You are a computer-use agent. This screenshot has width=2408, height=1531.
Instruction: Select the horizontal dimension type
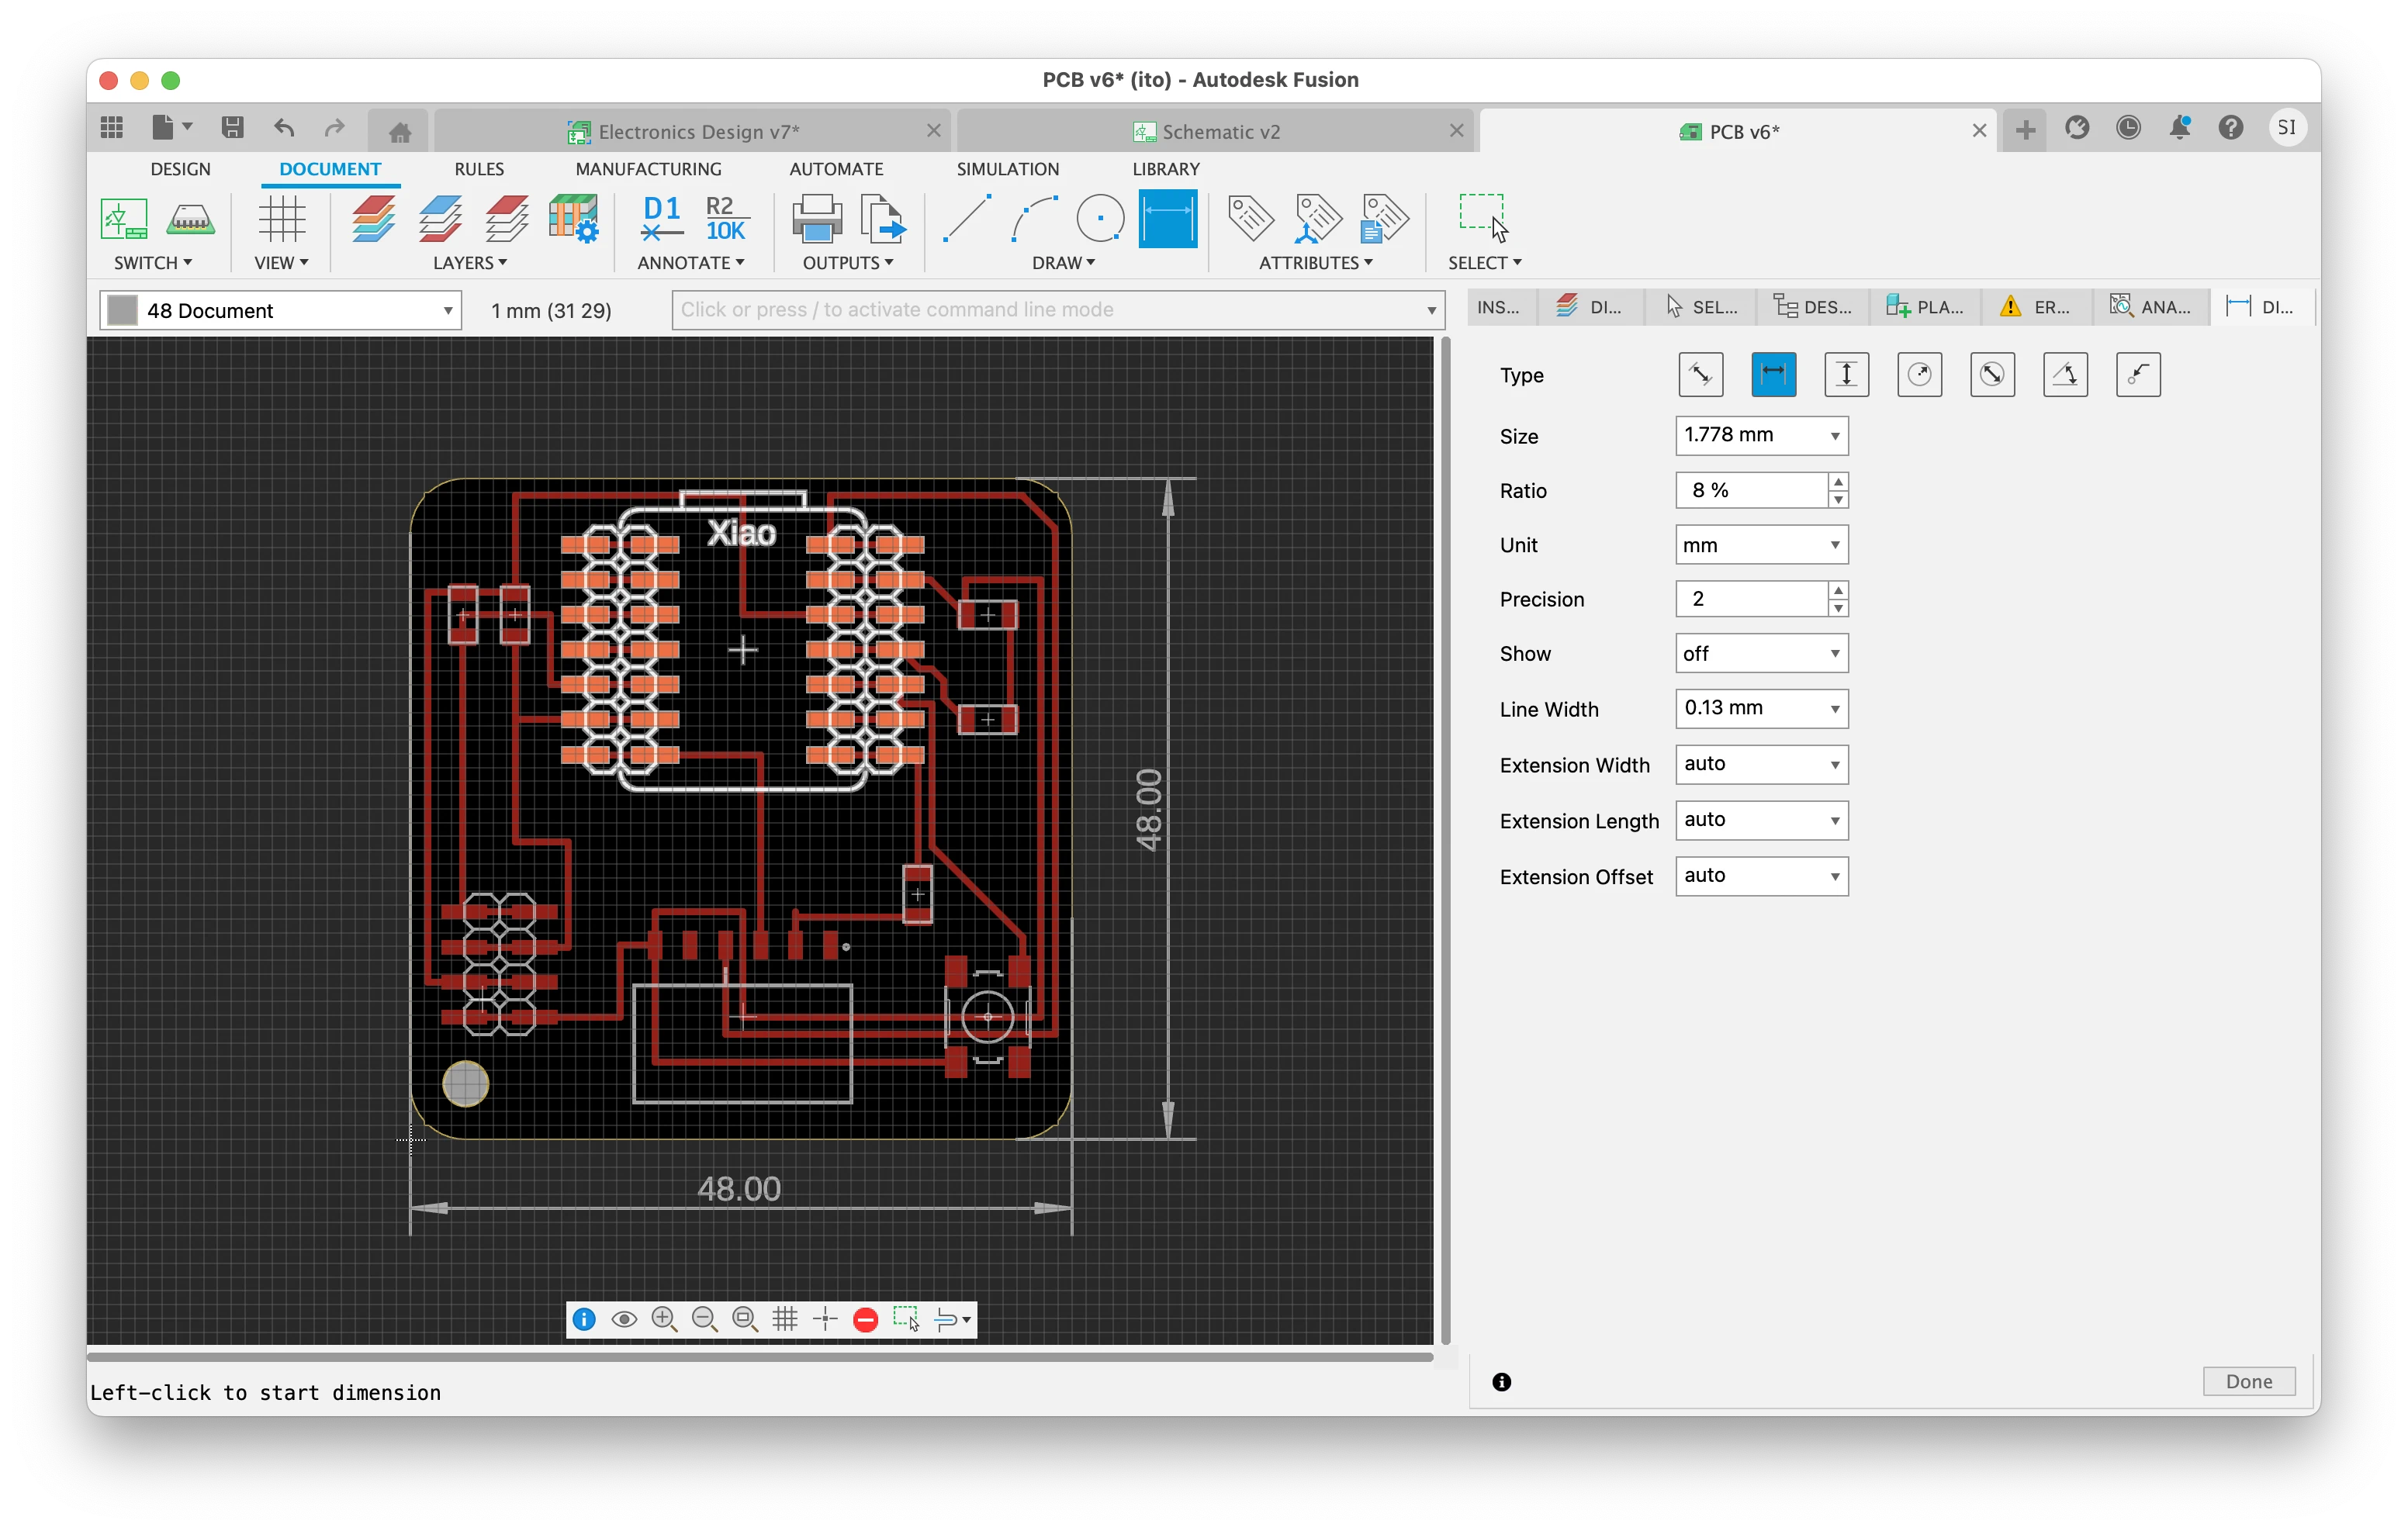pyautogui.click(x=1773, y=375)
